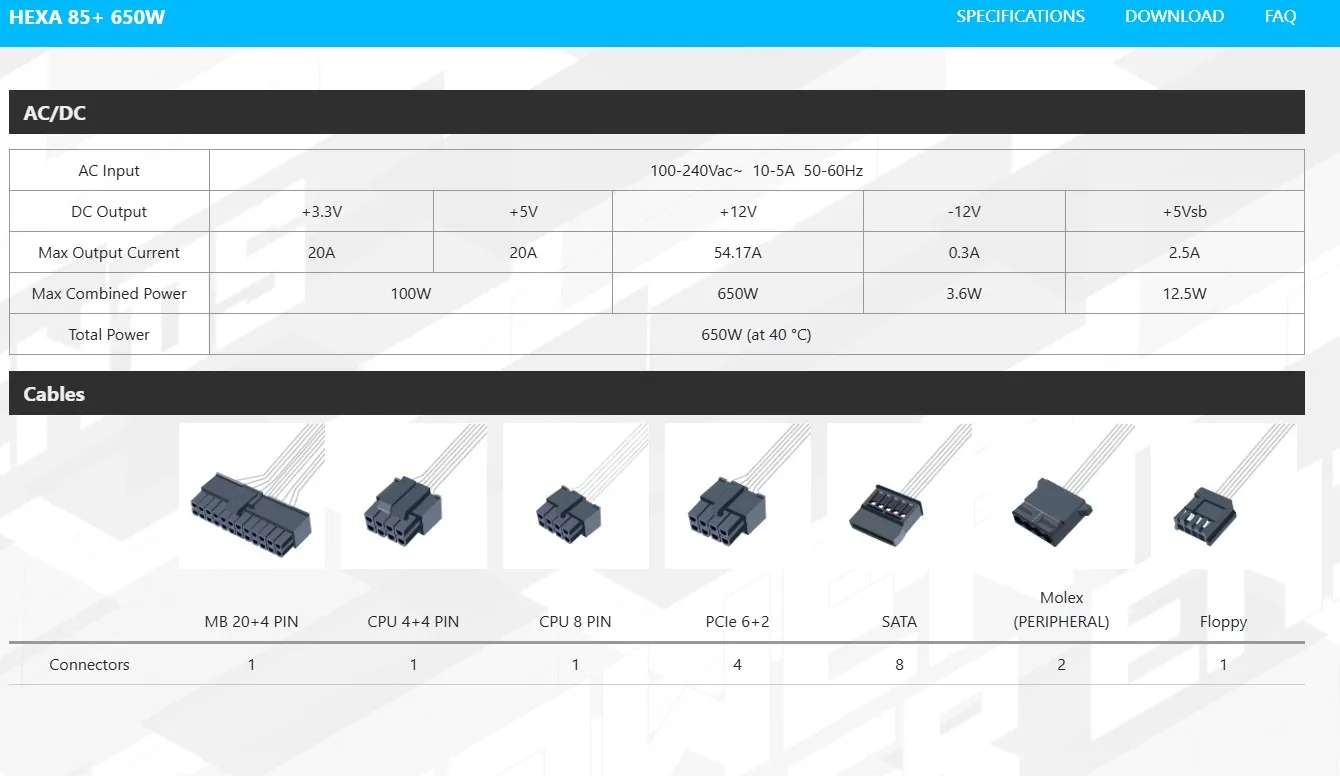The height and width of the screenshot is (776, 1340).
Task: Click the PCIe 6+2 column label
Action: pos(738,621)
